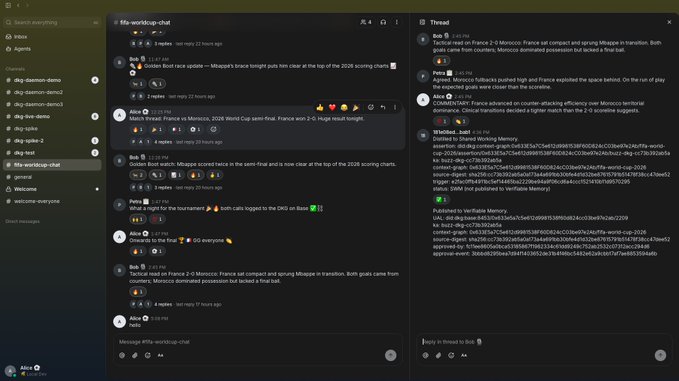Screen dimensions: 679x381
Task: View the channel members count
Action: (366, 22)
